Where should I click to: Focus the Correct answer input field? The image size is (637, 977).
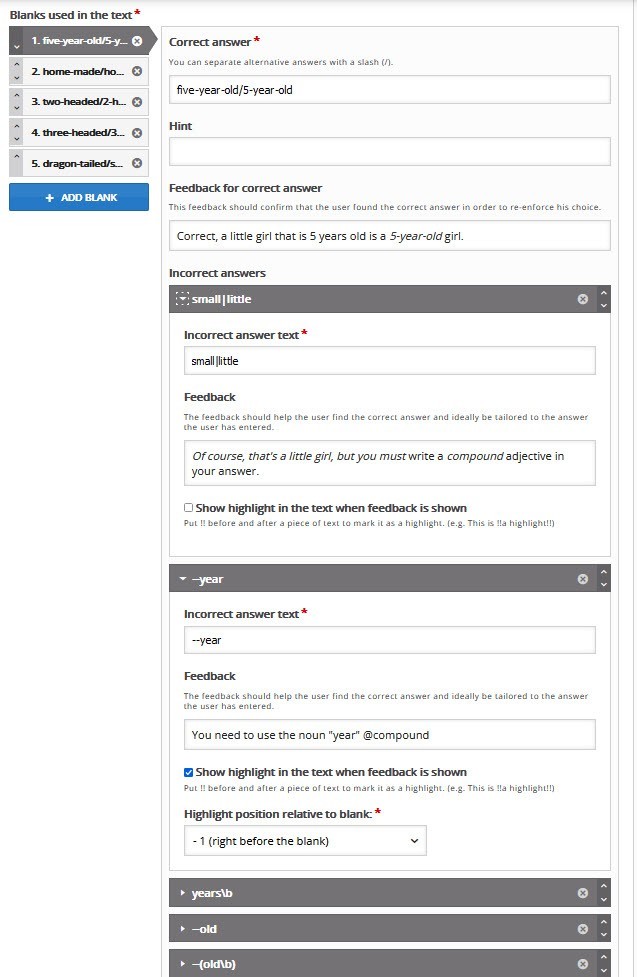(x=389, y=89)
